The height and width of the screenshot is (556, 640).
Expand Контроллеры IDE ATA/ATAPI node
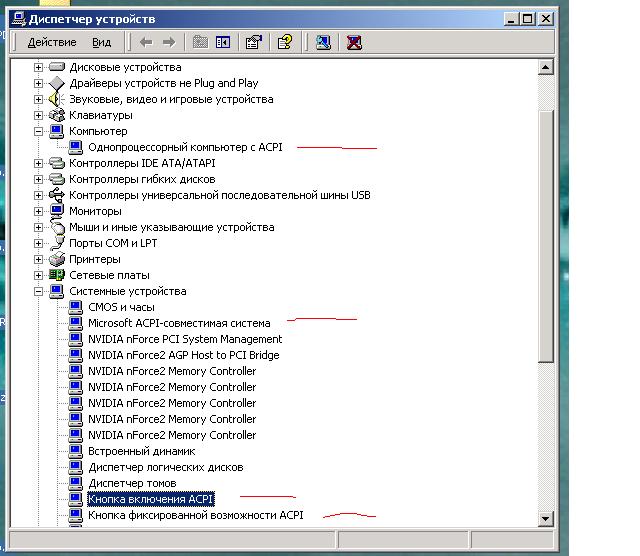tap(38, 163)
